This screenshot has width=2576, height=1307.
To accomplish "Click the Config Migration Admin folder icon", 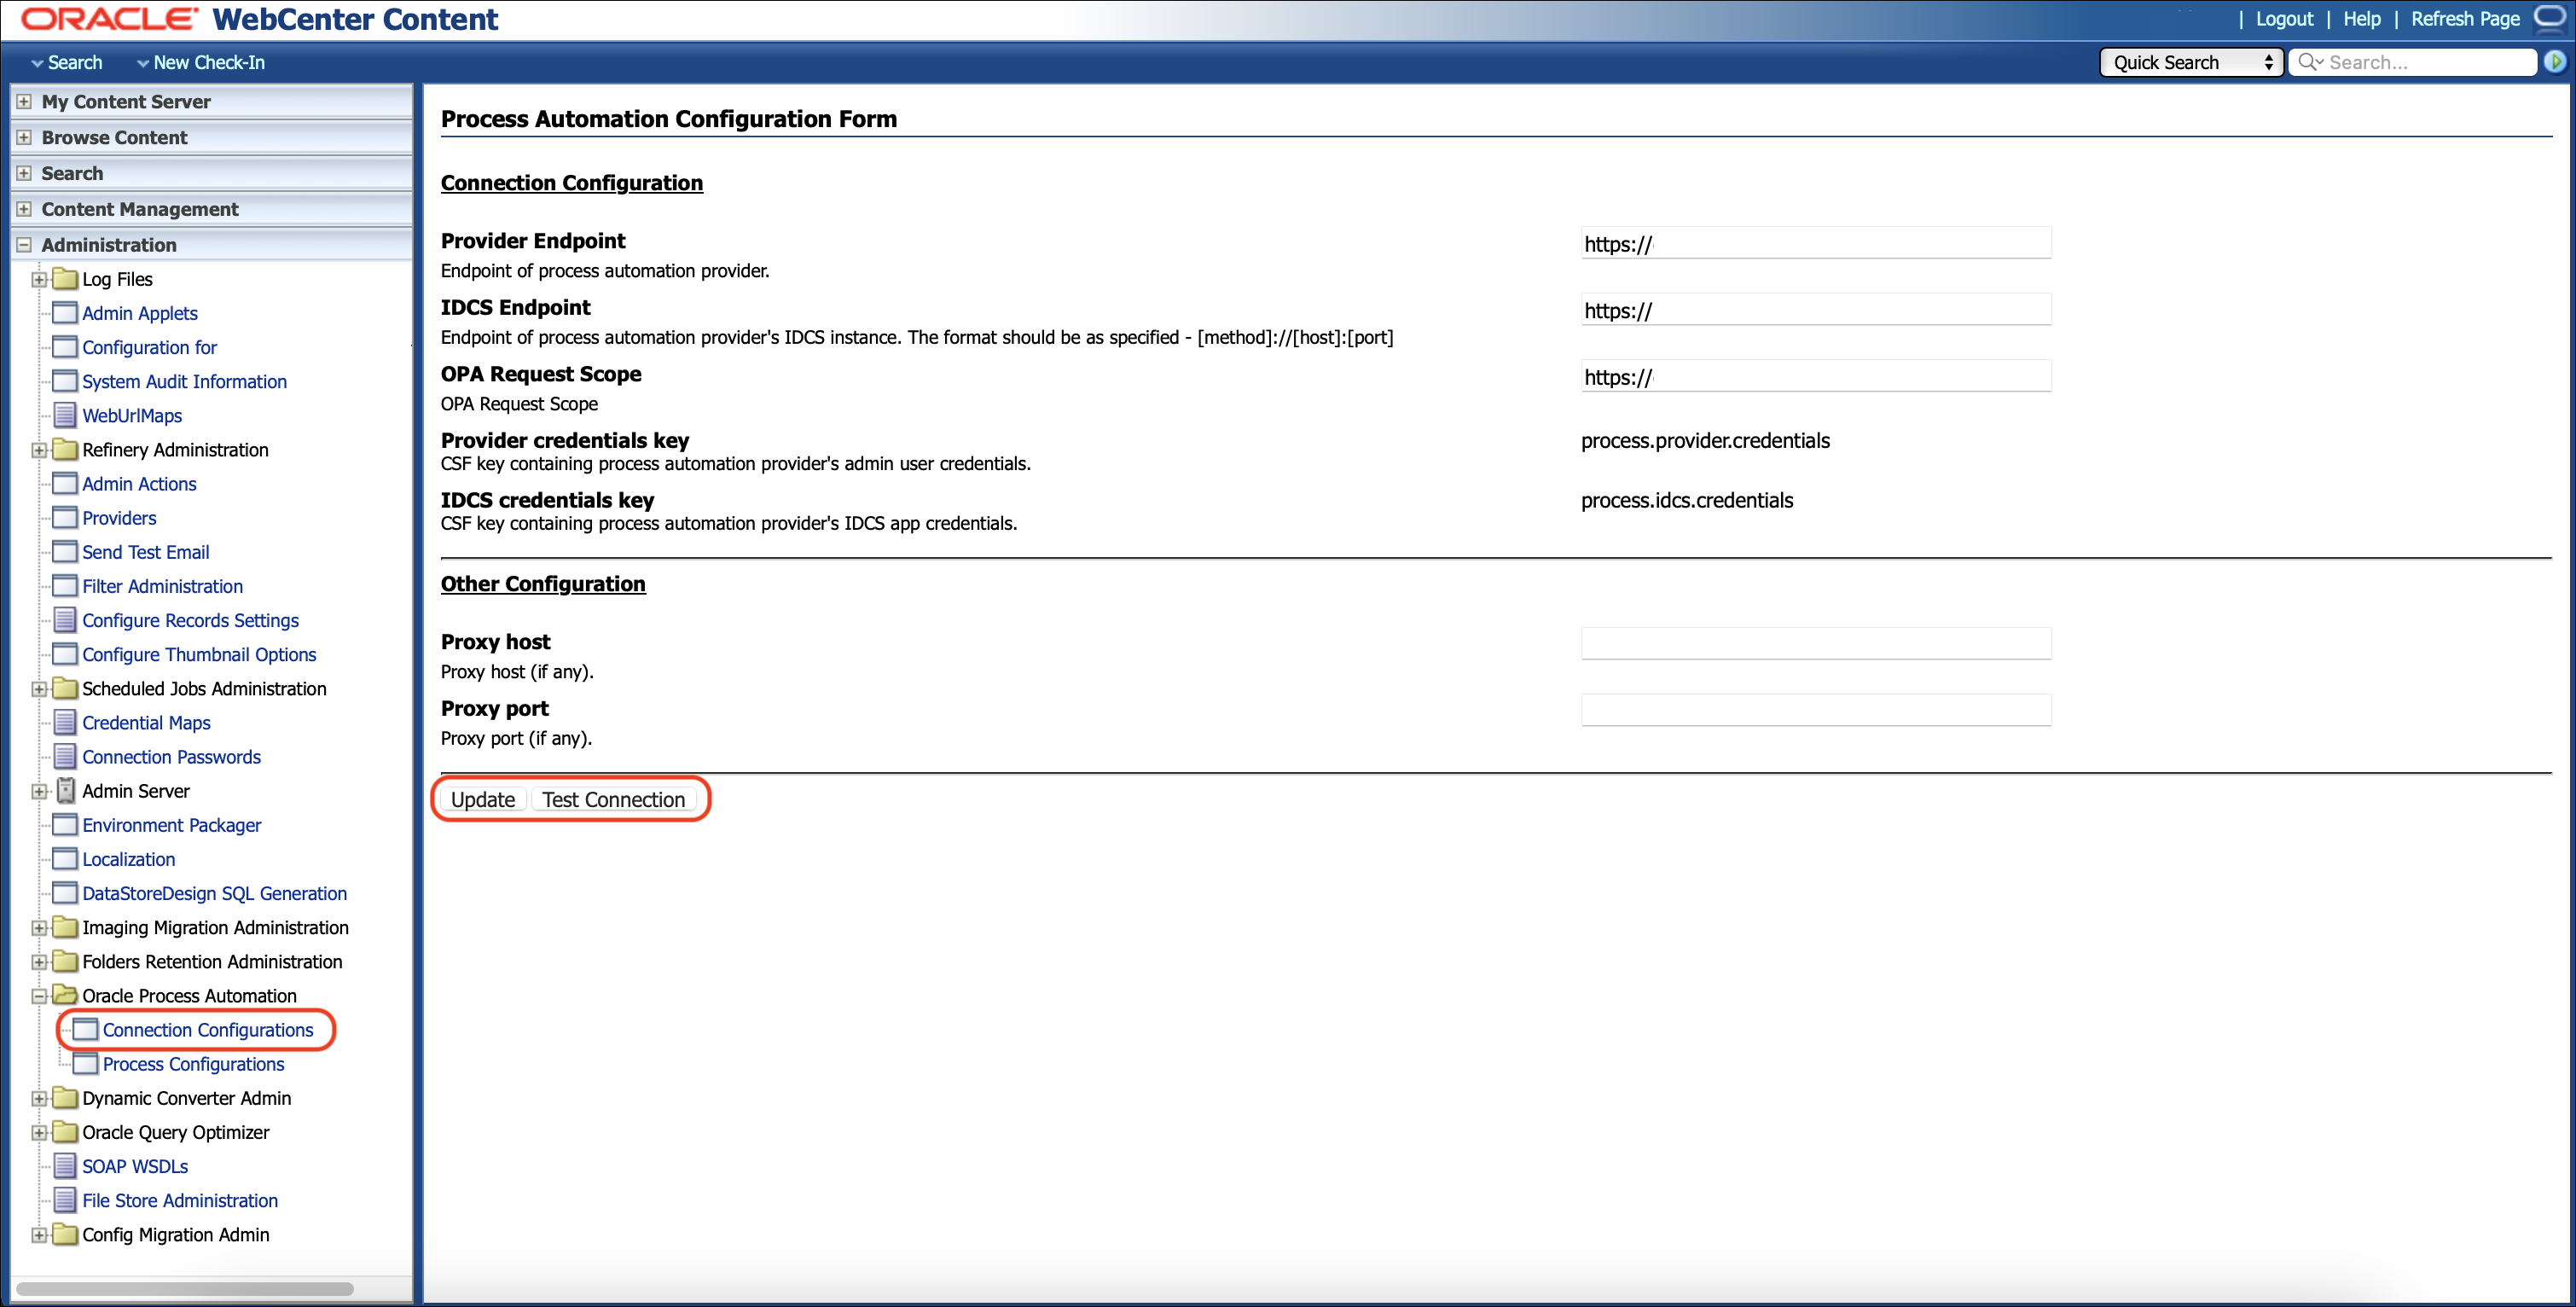I will coord(64,1234).
